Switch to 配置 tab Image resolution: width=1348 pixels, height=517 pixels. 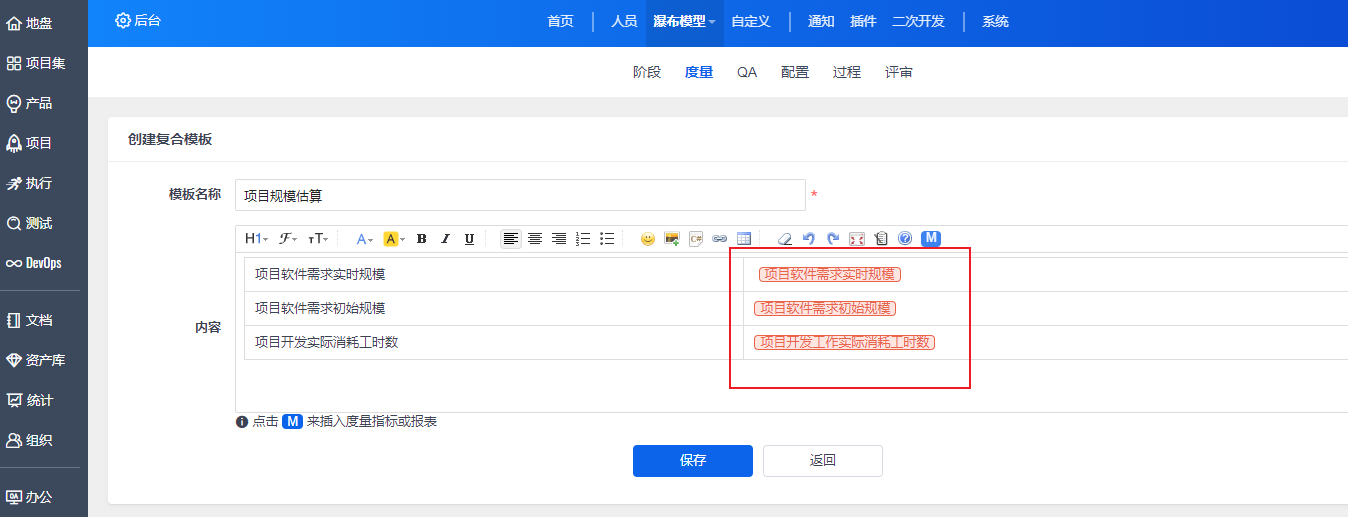pos(795,72)
